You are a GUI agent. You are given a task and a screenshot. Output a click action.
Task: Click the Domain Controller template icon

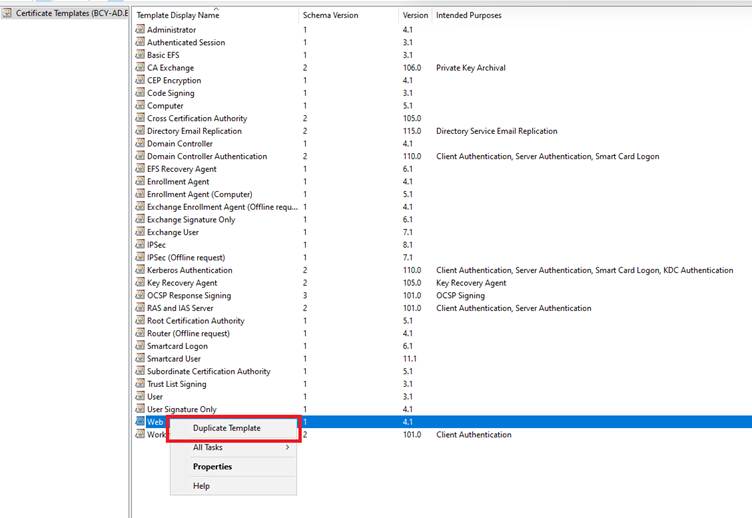point(140,143)
